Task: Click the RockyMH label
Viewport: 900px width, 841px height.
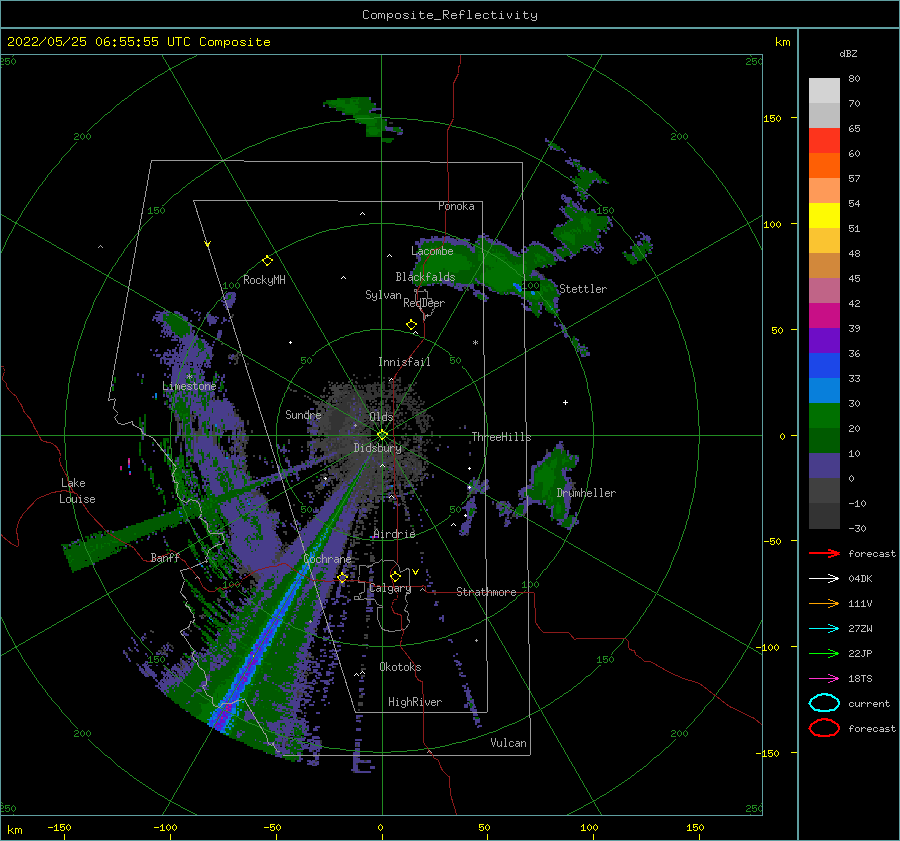Action: tap(264, 280)
